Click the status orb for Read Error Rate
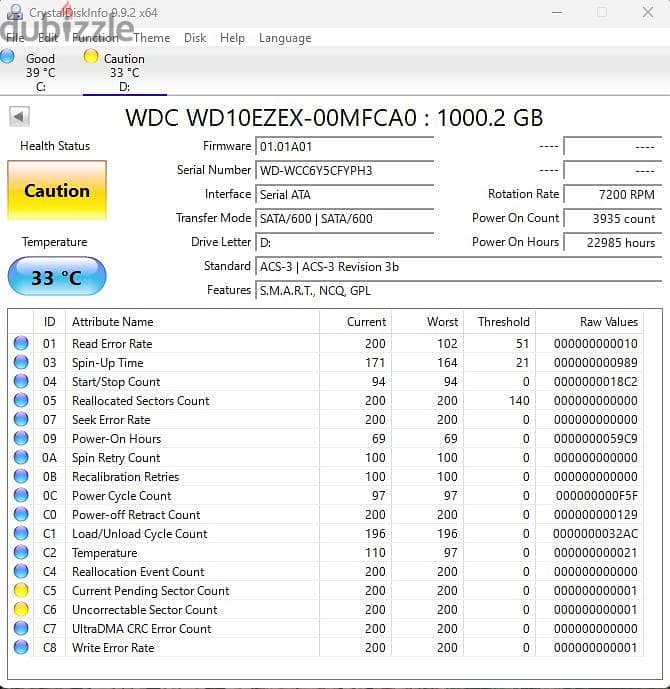This screenshot has height=689, width=670. point(21,343)
